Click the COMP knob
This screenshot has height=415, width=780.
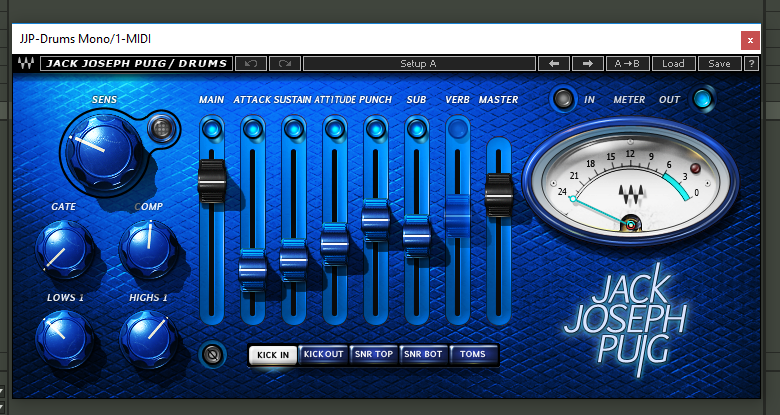[x=149, y=249]
